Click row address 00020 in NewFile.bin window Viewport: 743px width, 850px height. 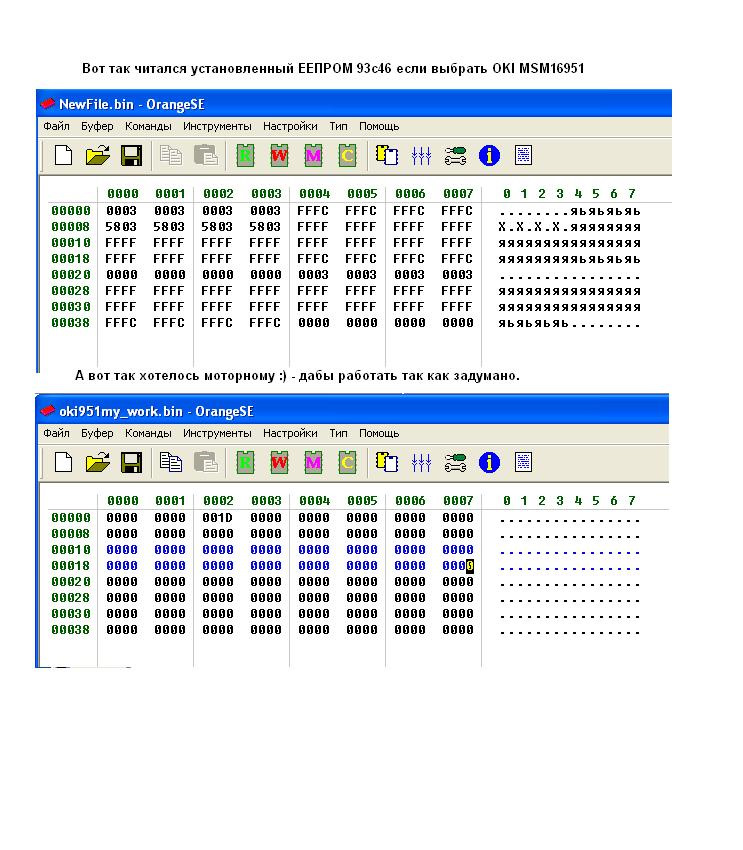click(x=71, y=275)
